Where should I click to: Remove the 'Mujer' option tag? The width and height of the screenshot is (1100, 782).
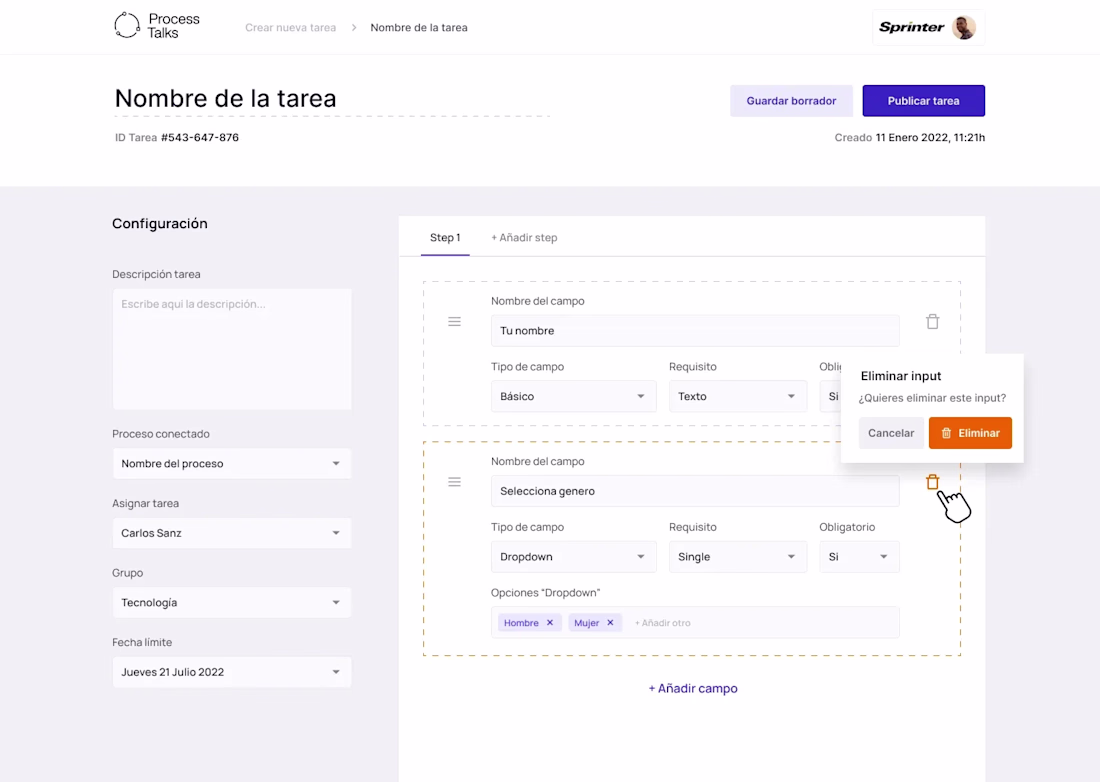coord(610,623)
